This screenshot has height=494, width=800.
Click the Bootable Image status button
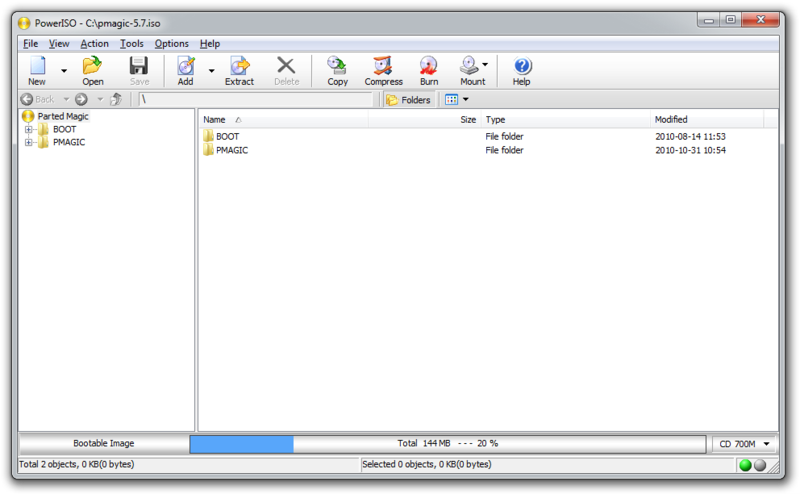point(104,443)
